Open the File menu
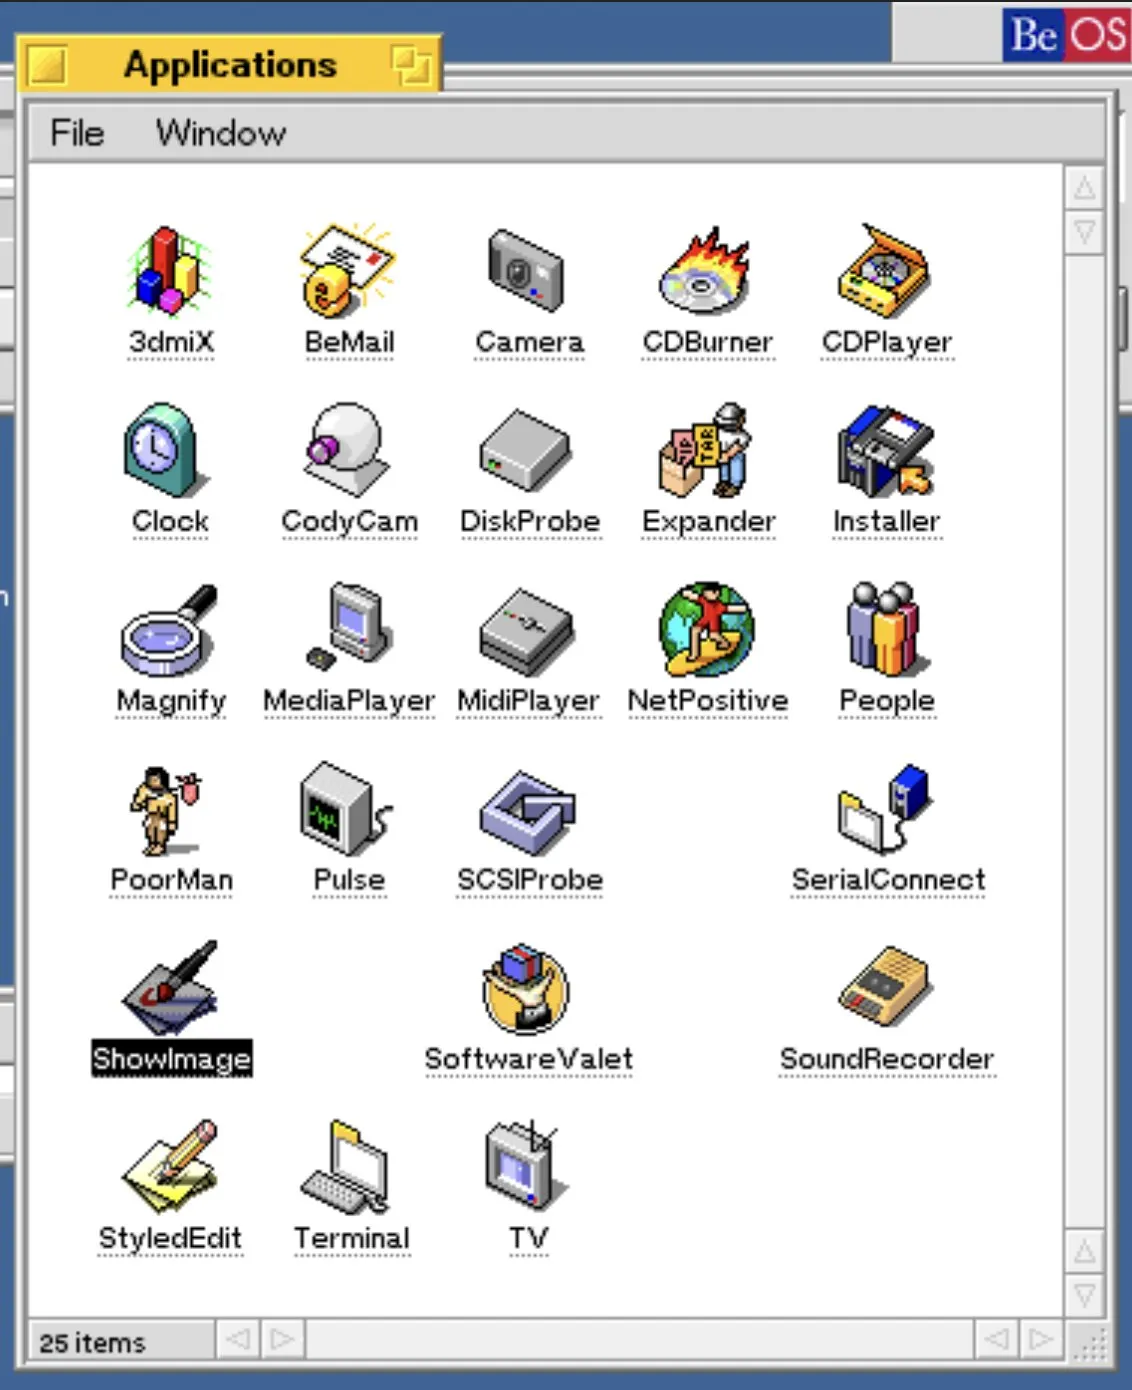 pyautogui.click(x=77, y=133)
